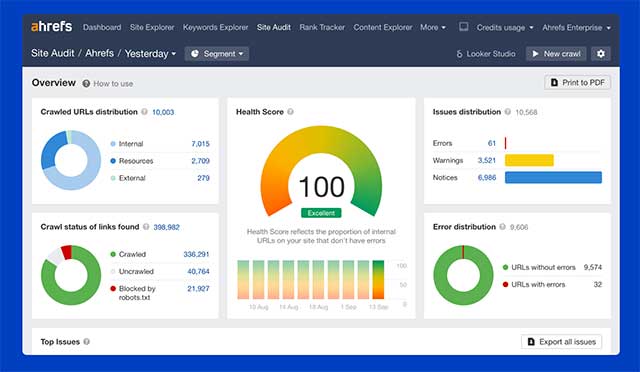Open the Ahrefs Enterprise account dropdown
The width and height of the screenshot is (640, 372).
tap(576, 28)
